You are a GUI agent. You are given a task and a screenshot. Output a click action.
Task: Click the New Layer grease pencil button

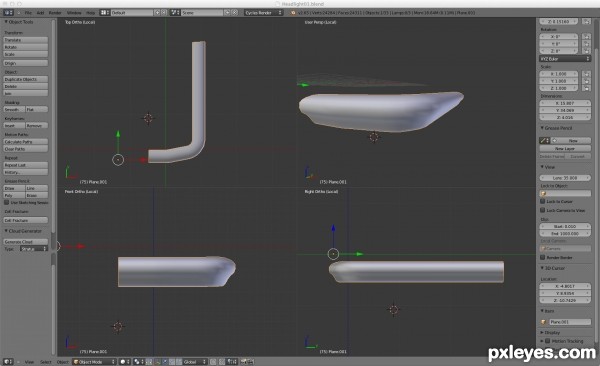click(565, 148)
